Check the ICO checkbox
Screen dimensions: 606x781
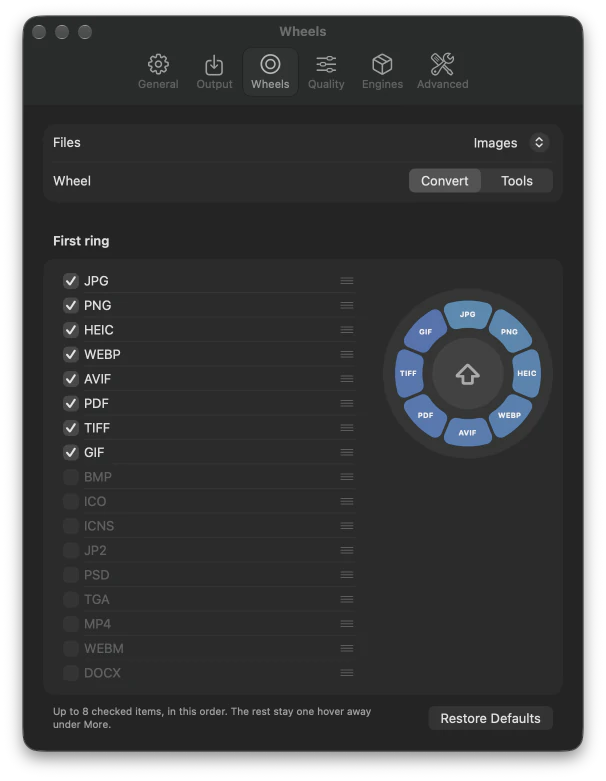(71, 501)
